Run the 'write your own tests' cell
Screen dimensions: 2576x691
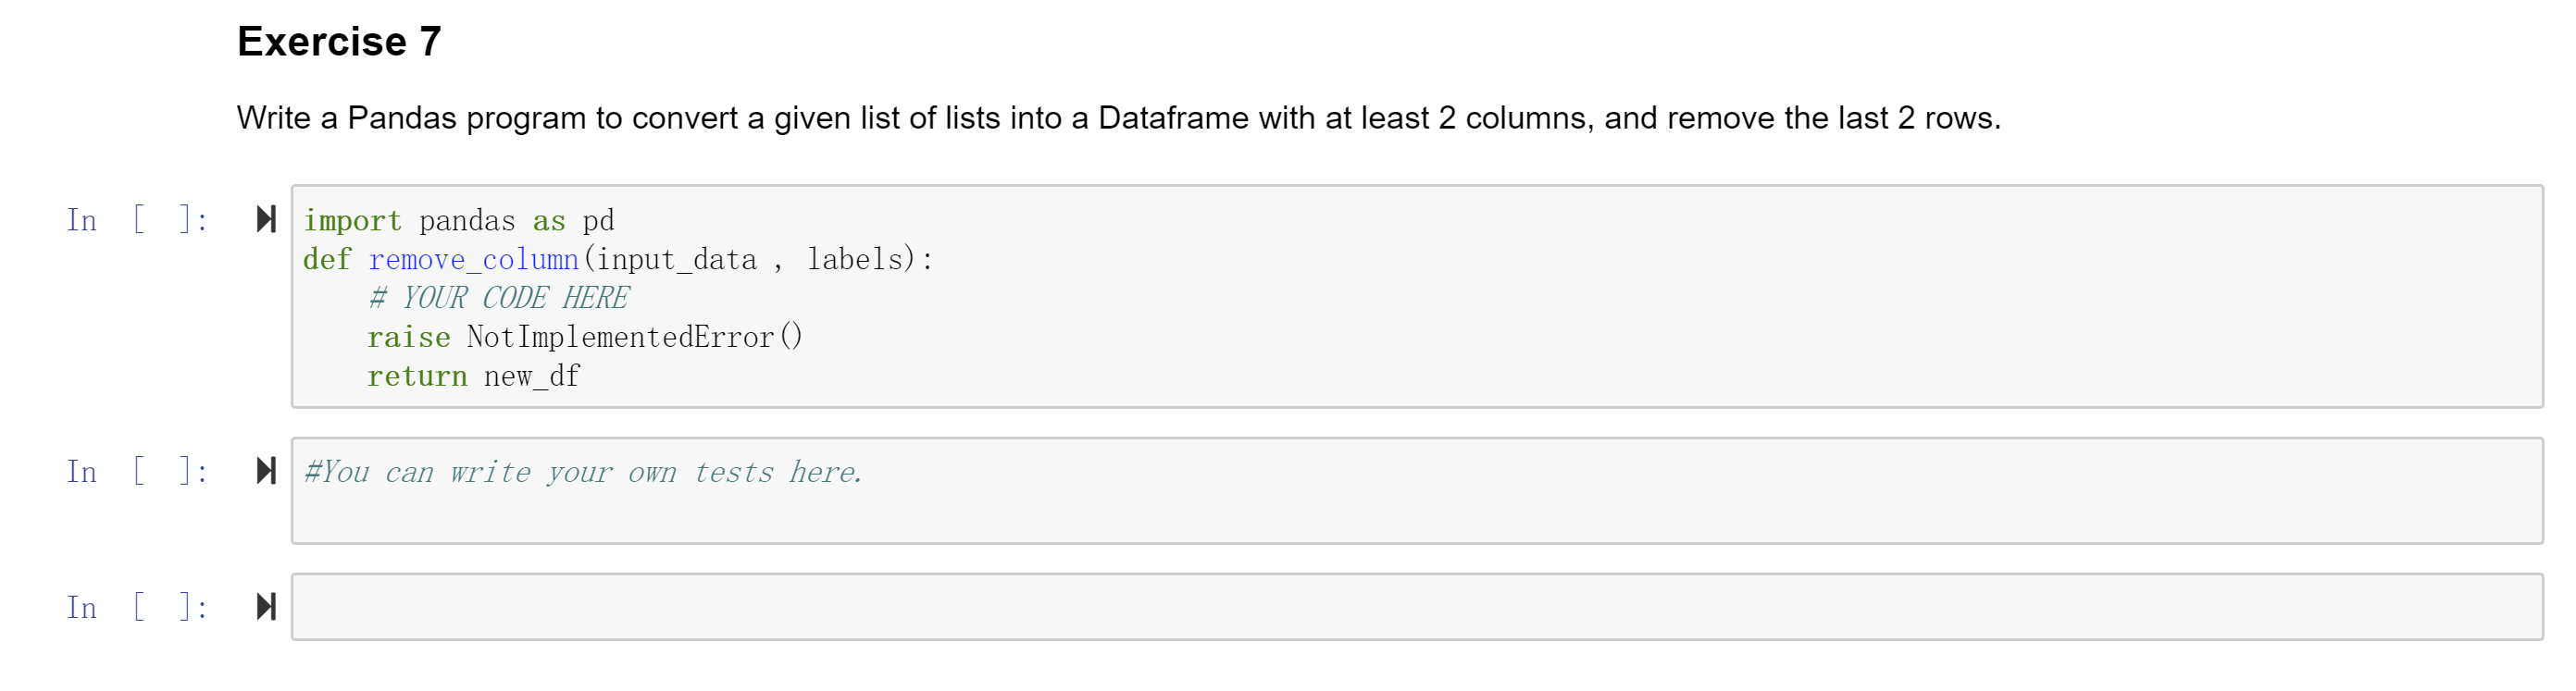(266, 471)
